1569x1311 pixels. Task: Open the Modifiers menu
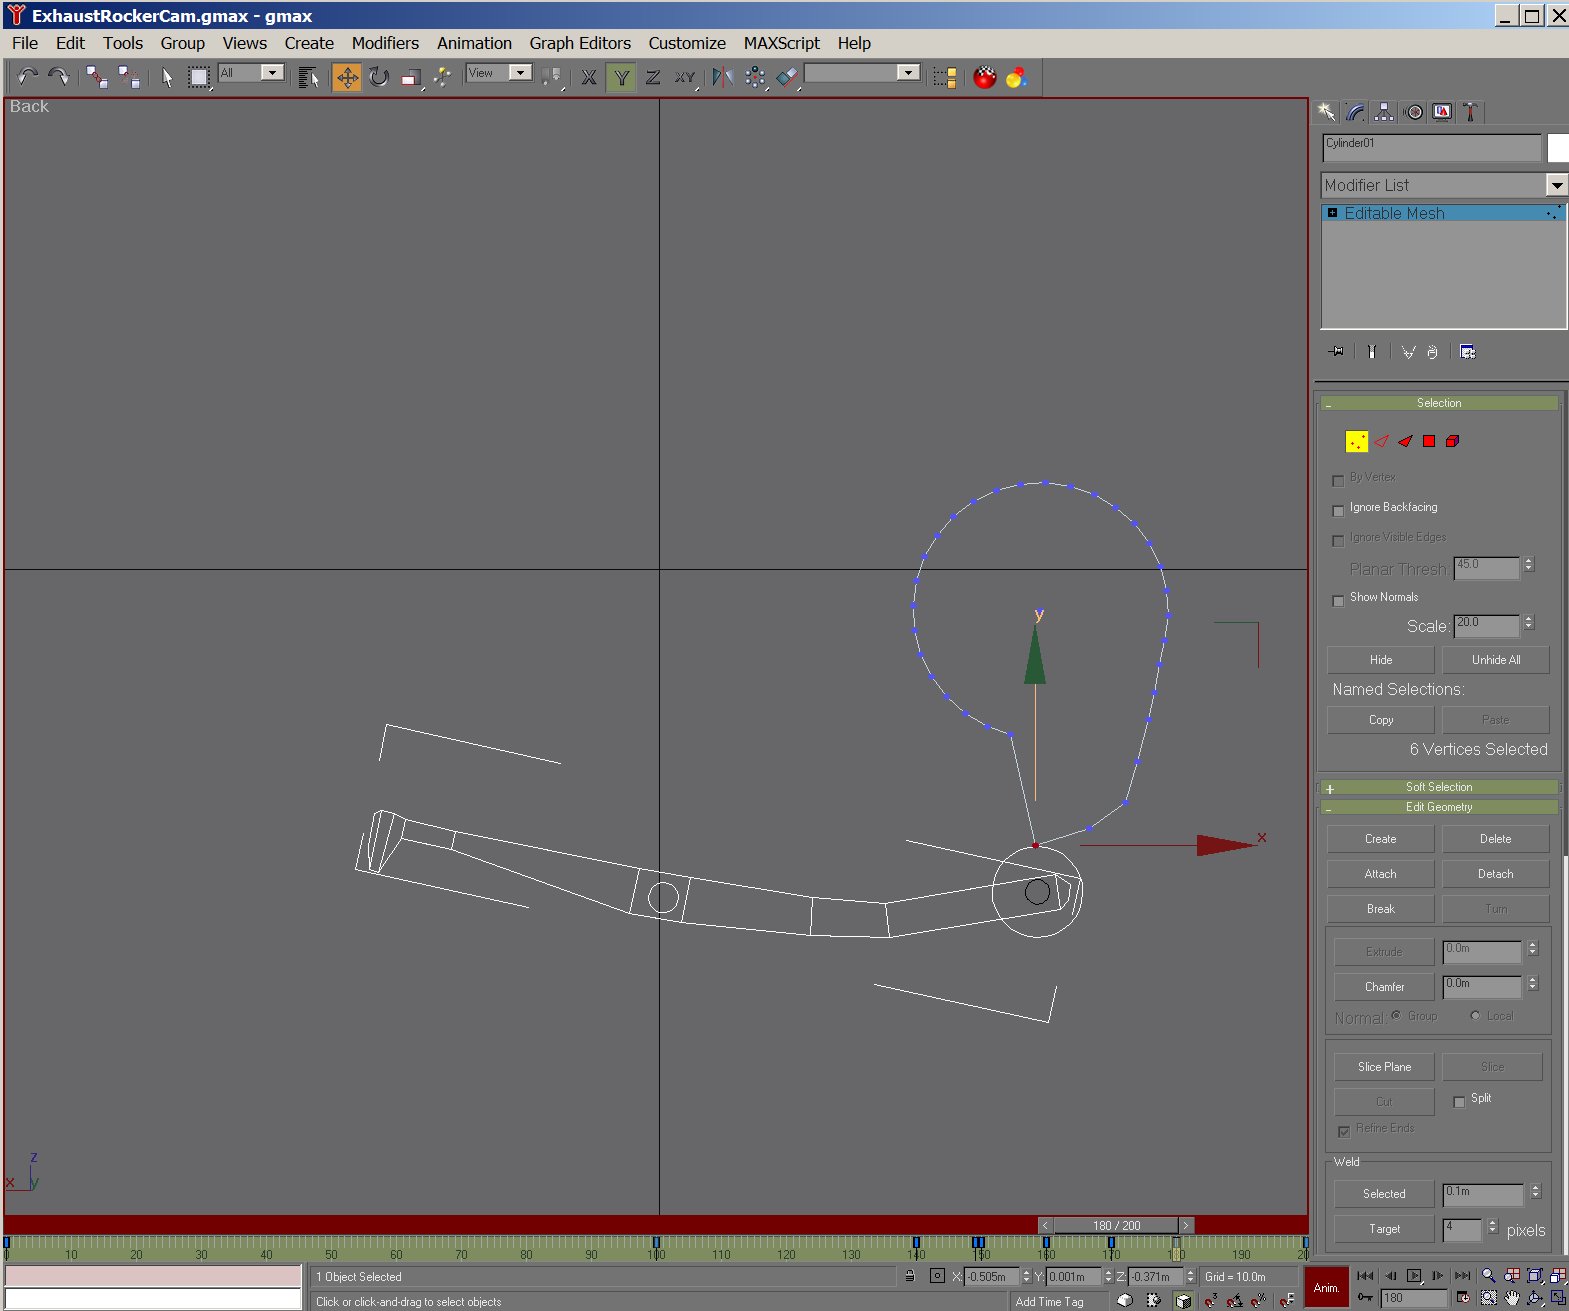(385, 43)
